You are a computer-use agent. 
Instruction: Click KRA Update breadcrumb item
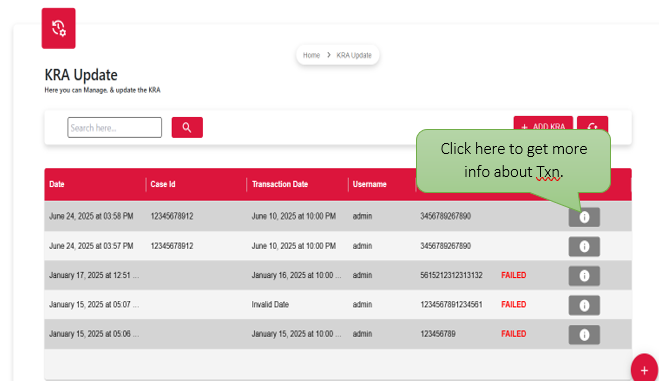click(x=354, y=55)
